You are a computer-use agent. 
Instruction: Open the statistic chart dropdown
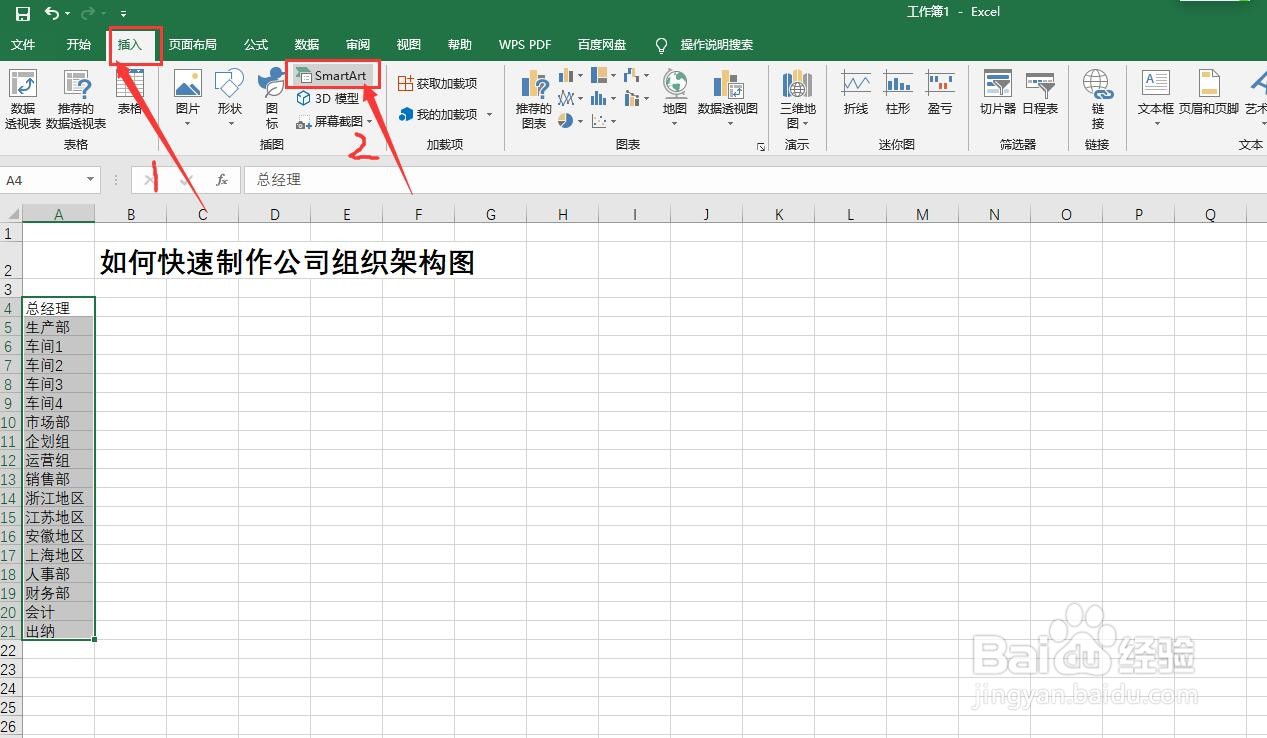[603, 98]
